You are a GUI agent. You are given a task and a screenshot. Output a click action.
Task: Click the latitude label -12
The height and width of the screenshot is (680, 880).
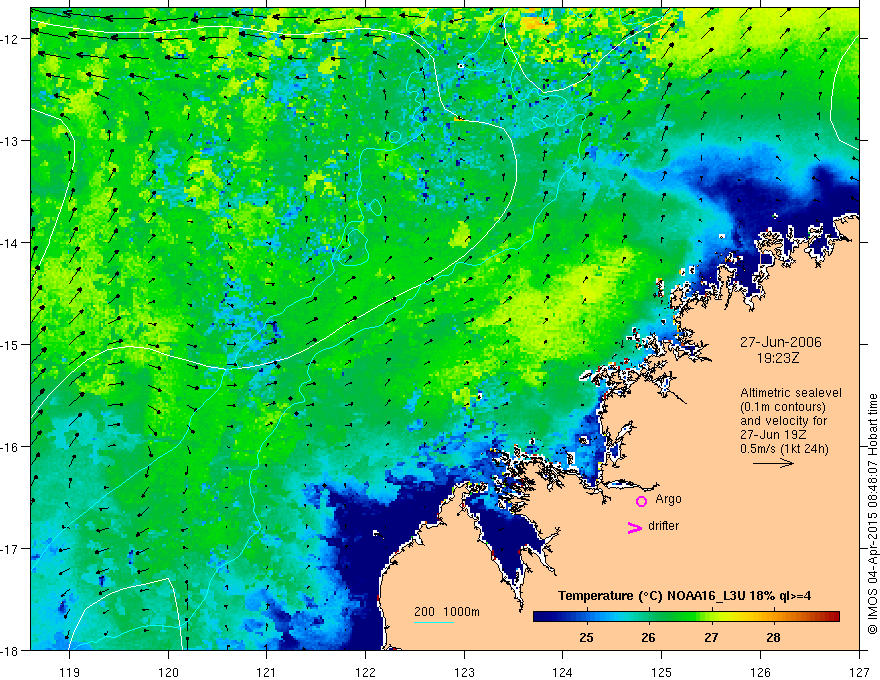click(11, 39)
